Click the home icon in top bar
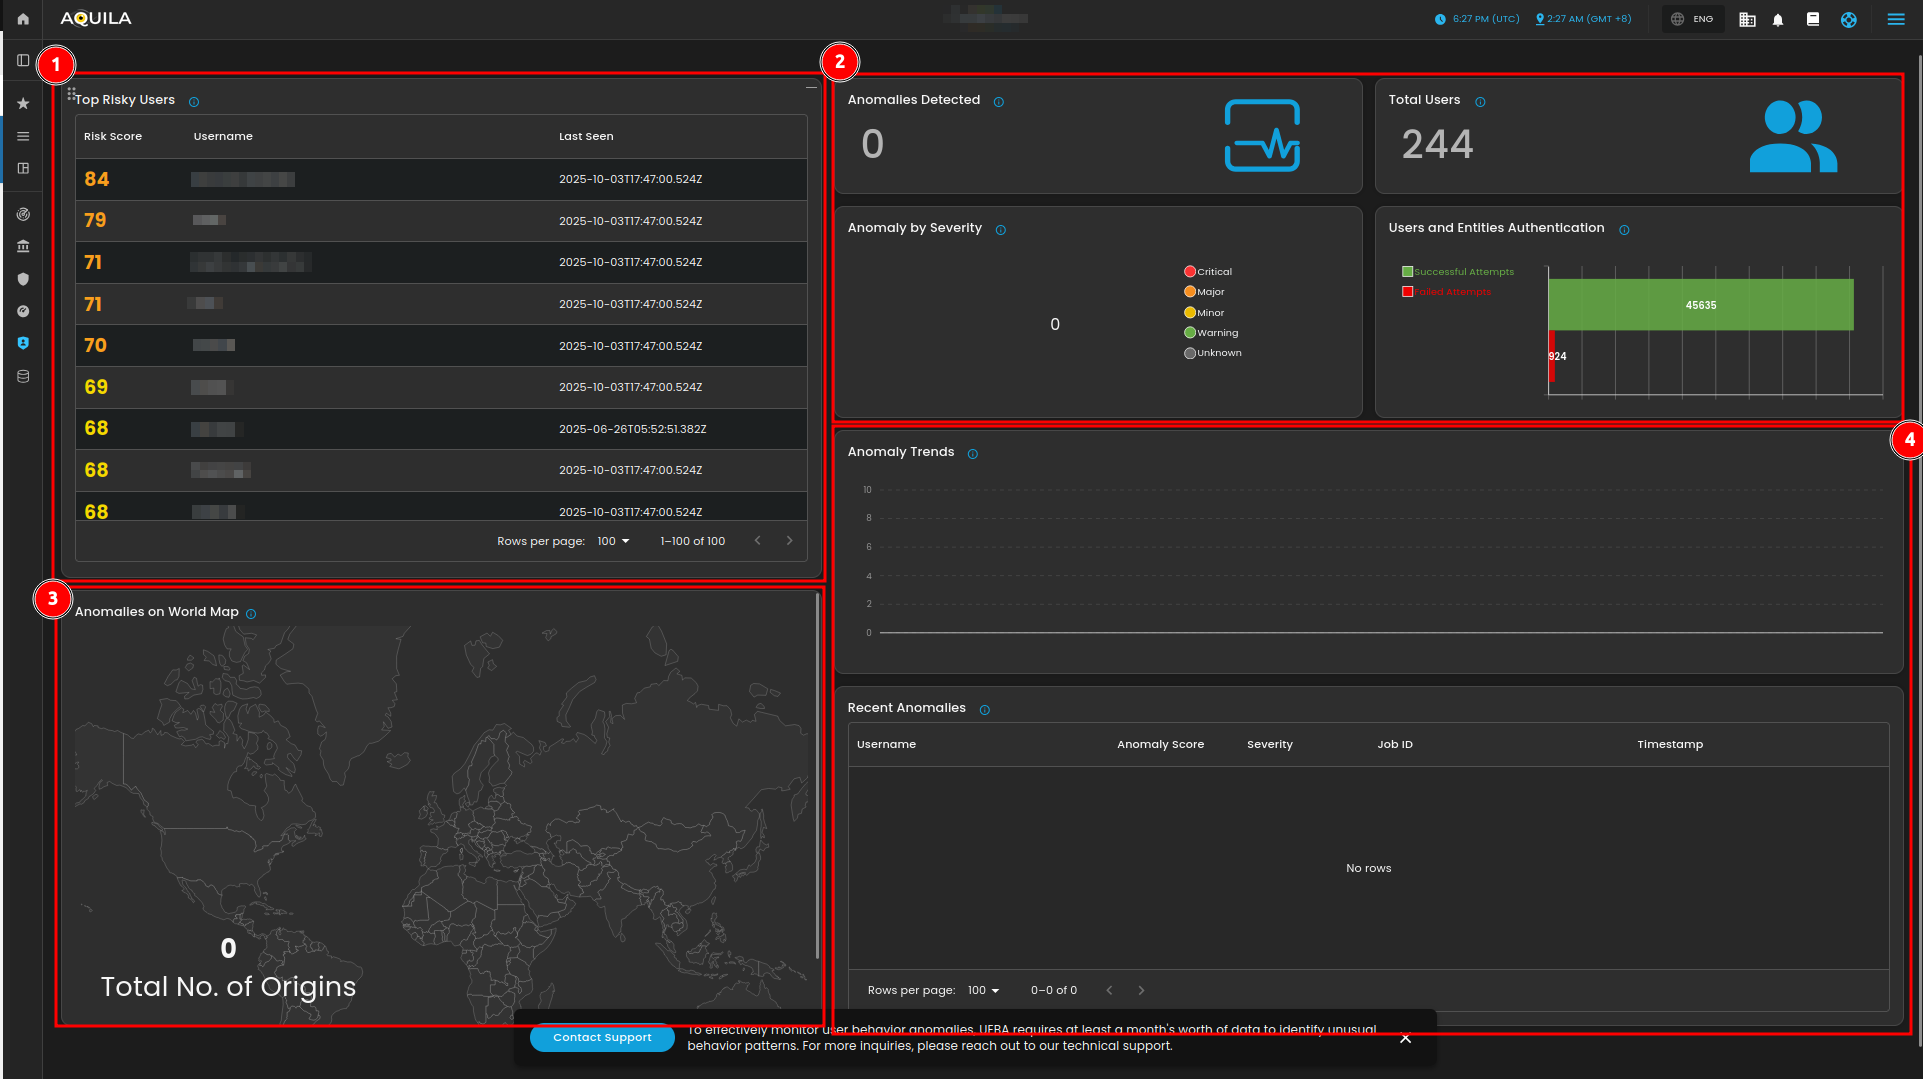Screen dimensions: 1923x1079 (23, 19)
